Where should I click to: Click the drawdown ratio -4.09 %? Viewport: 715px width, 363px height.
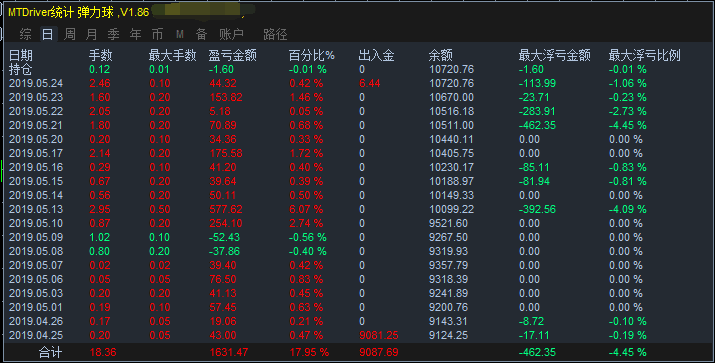click(x=627, y=209)
